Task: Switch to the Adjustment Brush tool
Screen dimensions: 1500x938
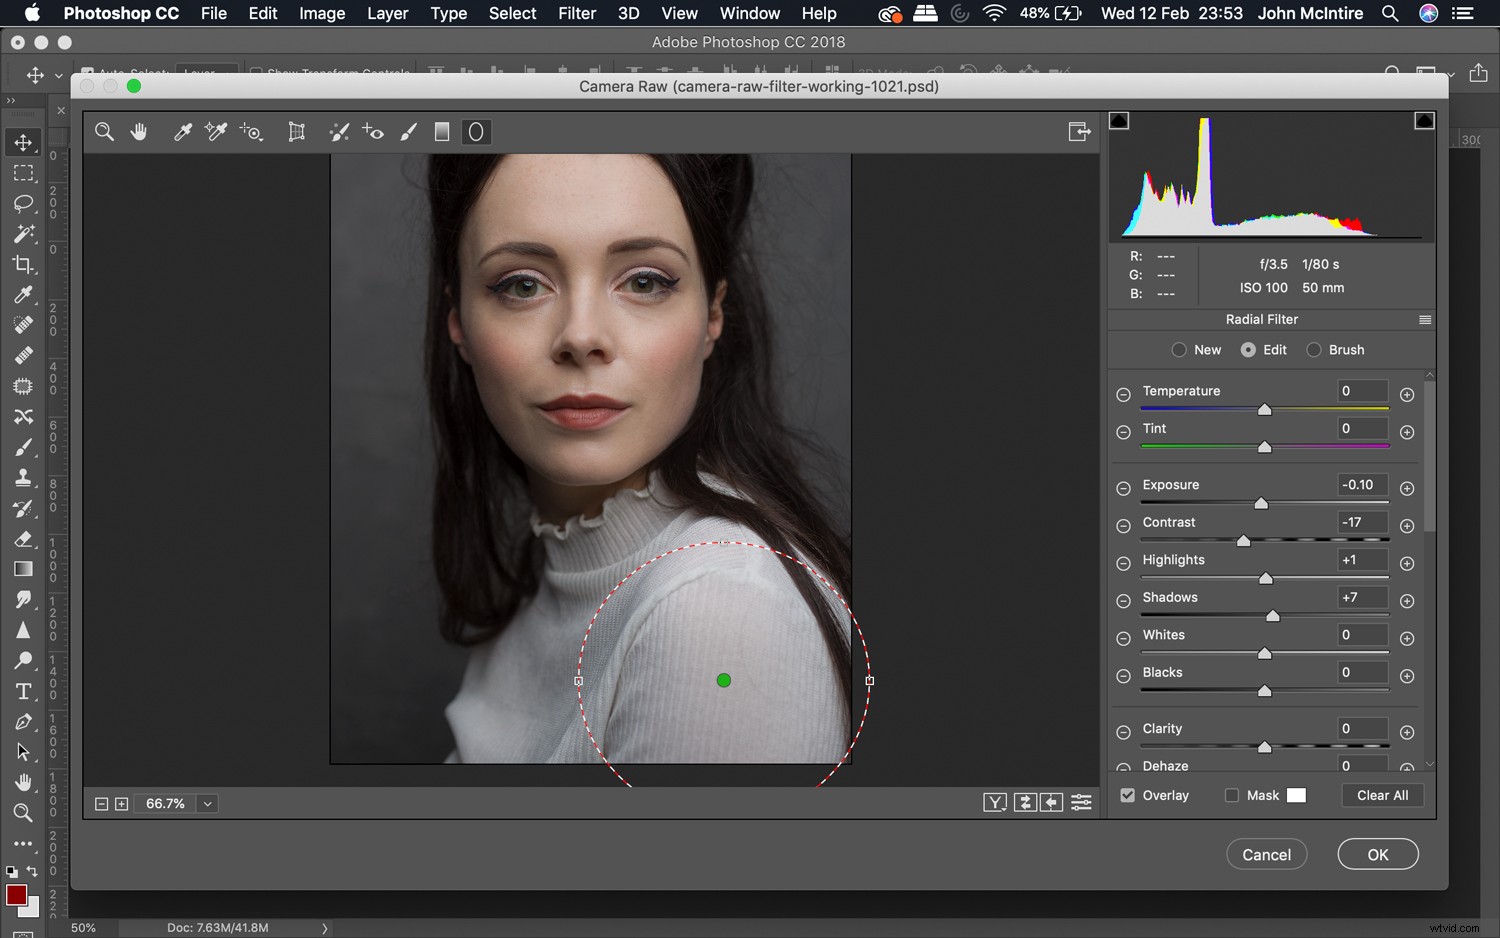Action: pyautogui.click(x=407, y=131)
